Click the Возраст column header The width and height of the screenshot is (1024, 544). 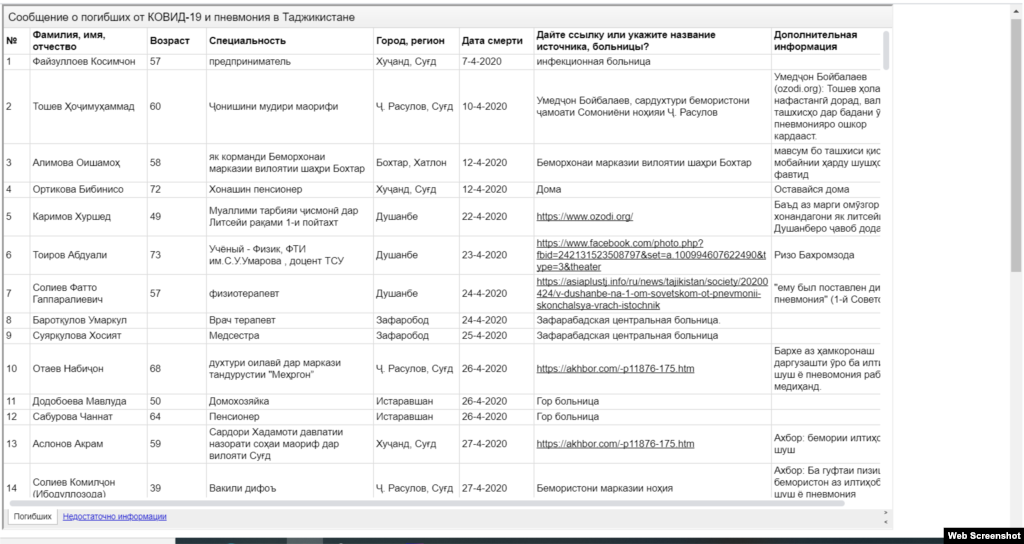coord(168,41)
